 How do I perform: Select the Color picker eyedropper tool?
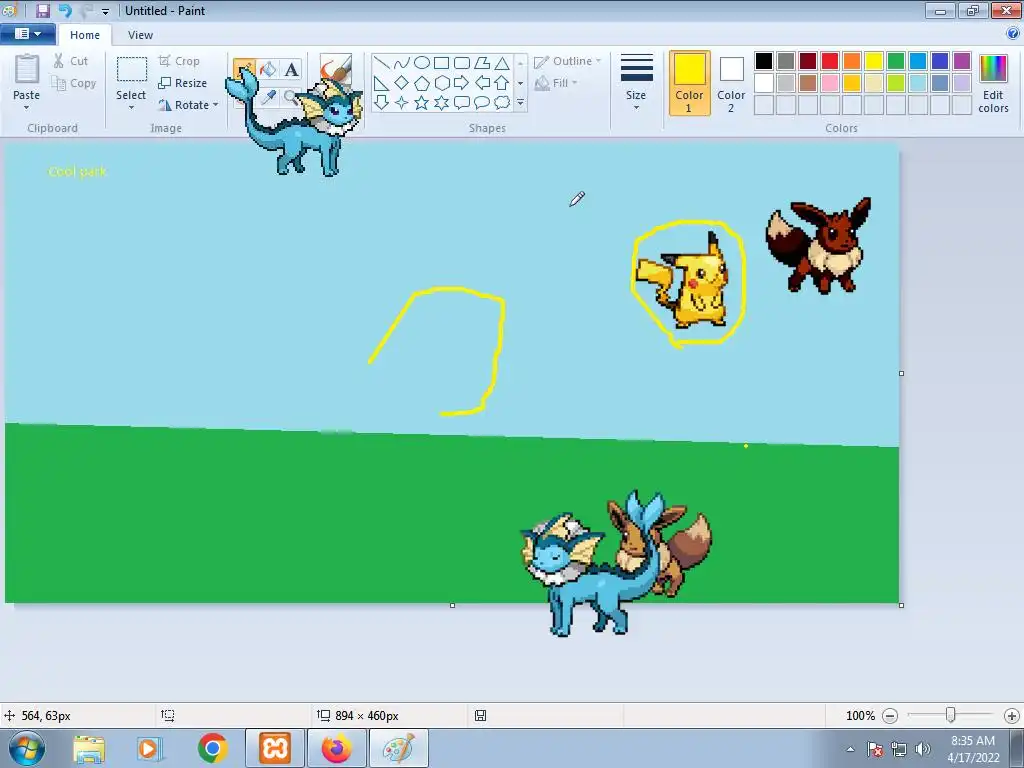(268, 97)
